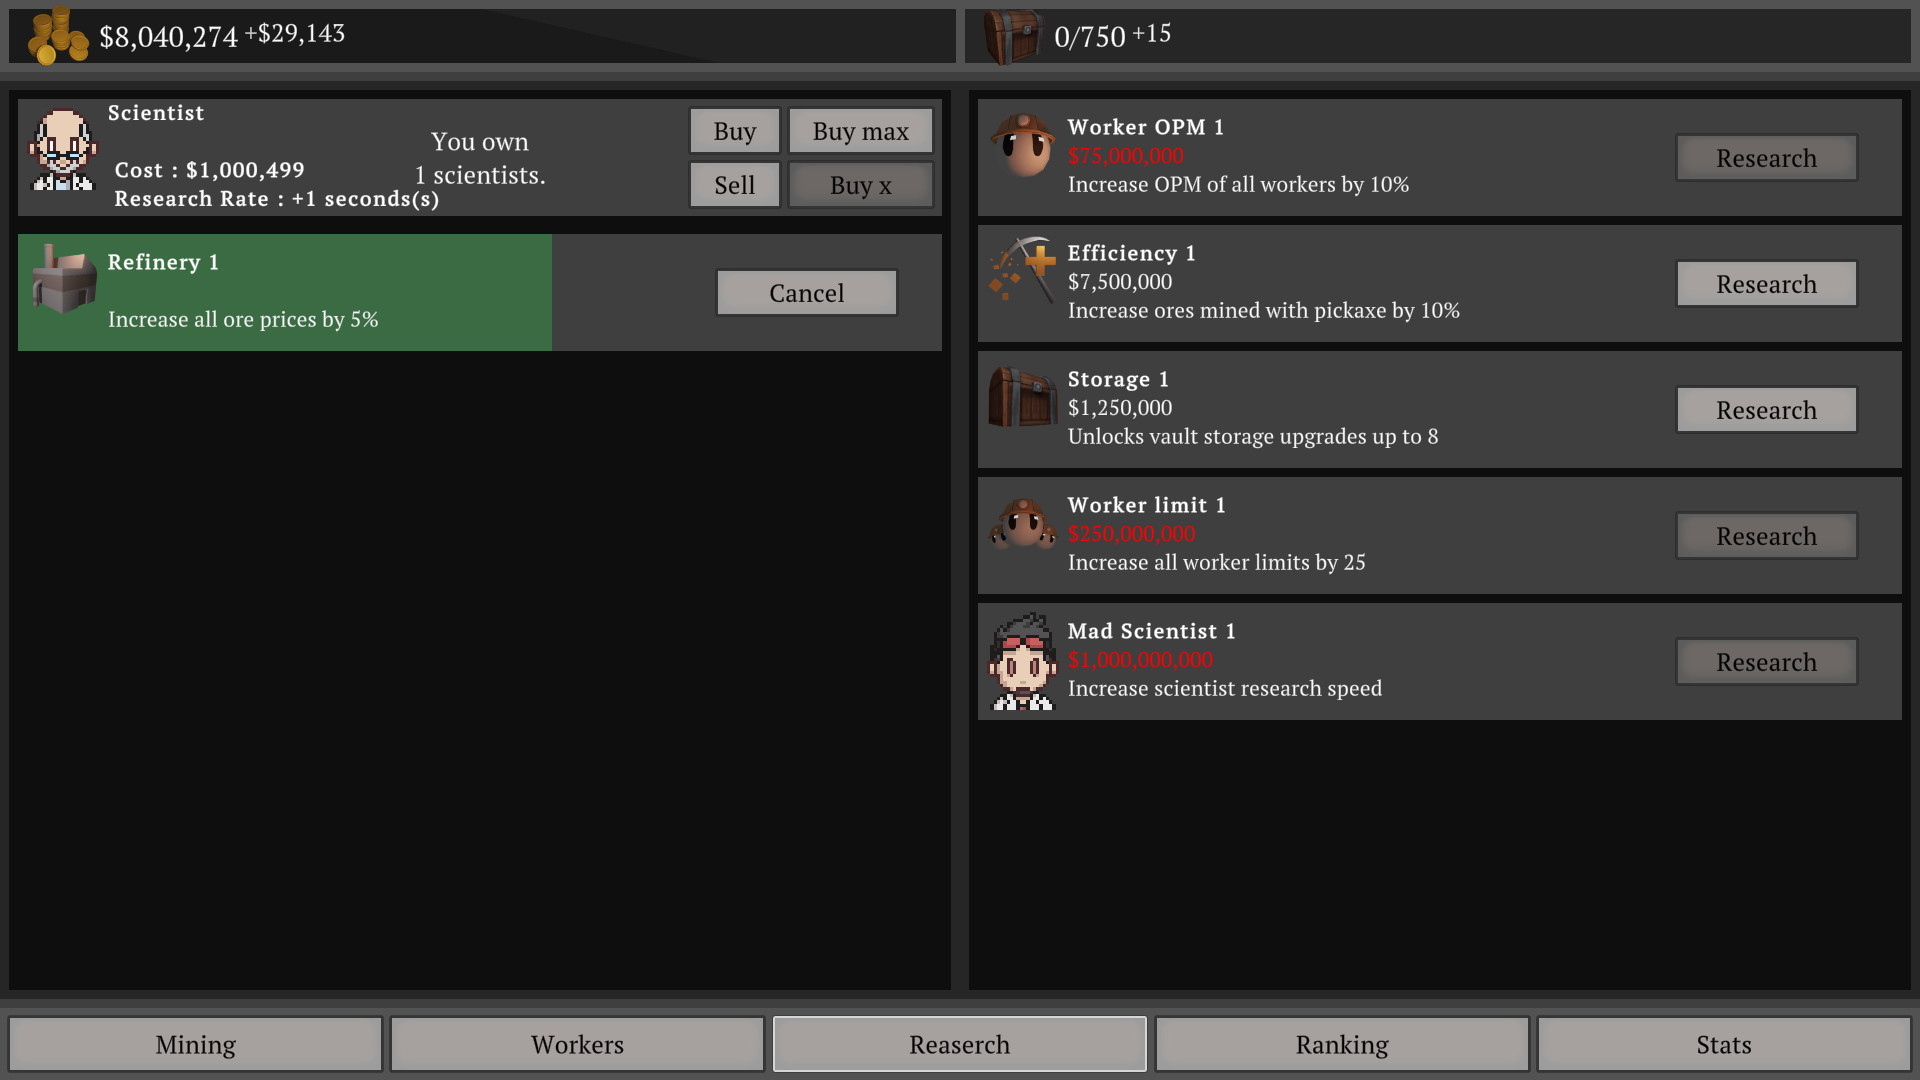Click the Worker limit 1 worker icon
Screen dimensions: 1920x1080
tap(1022, 533)
